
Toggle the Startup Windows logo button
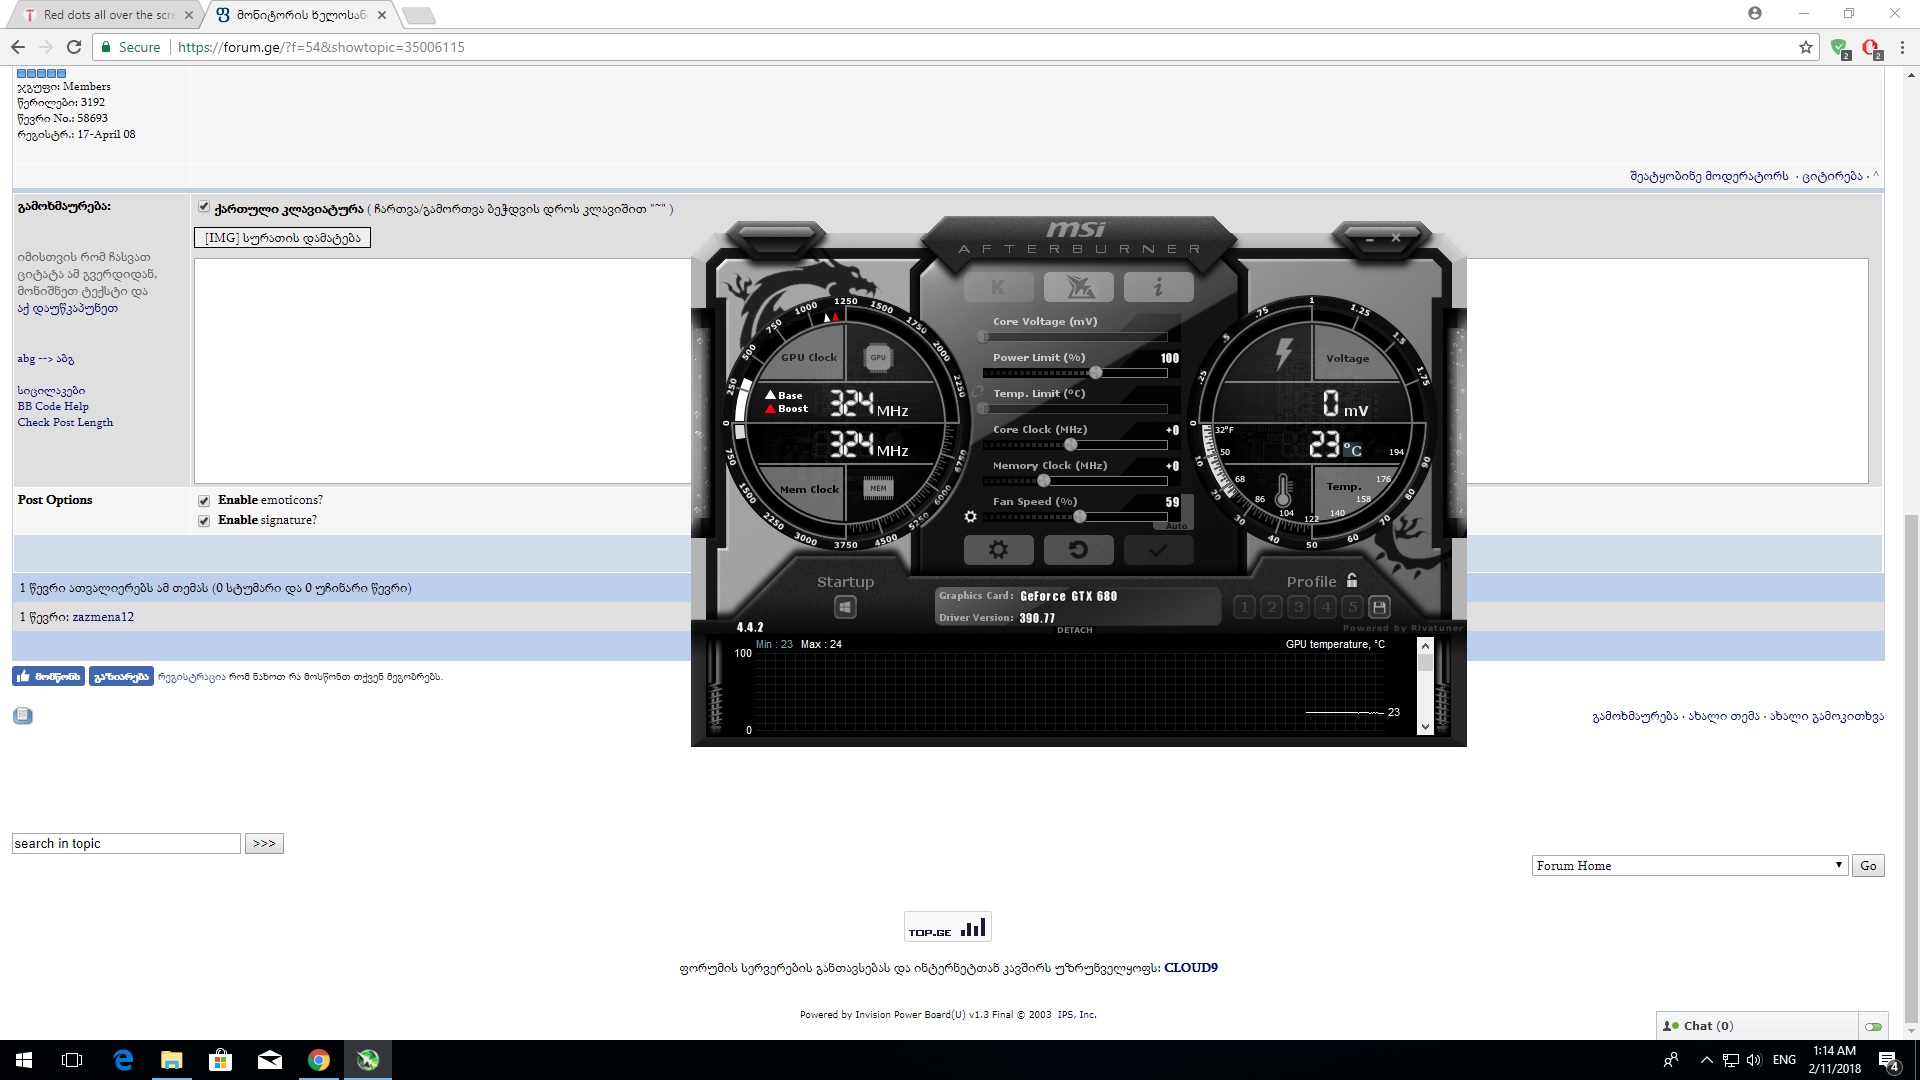point(845,607)
